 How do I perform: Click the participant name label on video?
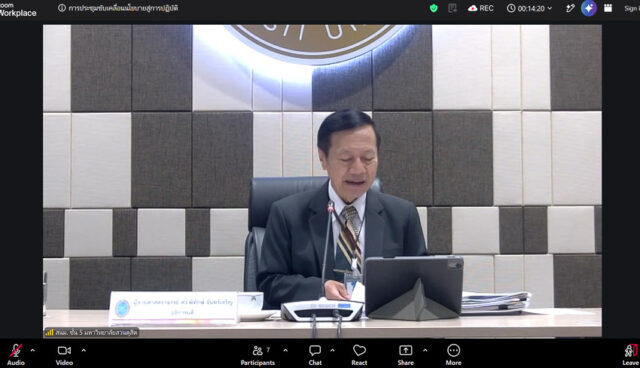(96, 333)
